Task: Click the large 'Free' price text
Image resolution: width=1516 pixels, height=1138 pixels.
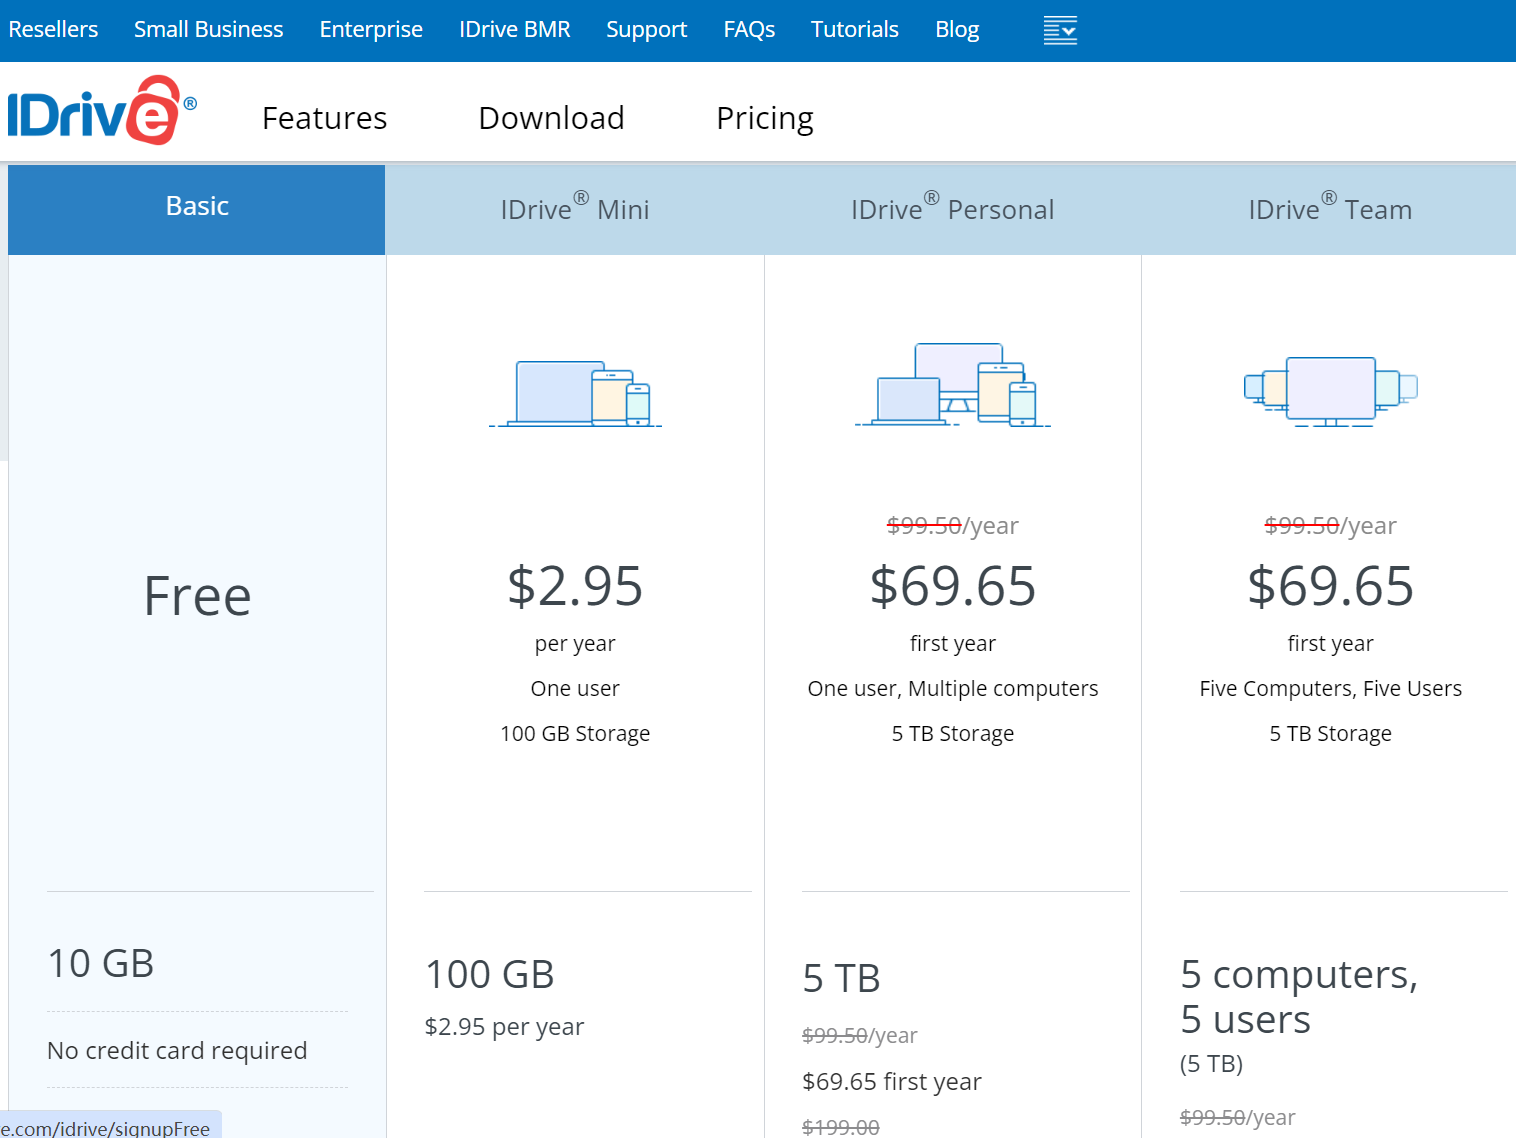Action: pyautogui.click(x=197, y=596)
